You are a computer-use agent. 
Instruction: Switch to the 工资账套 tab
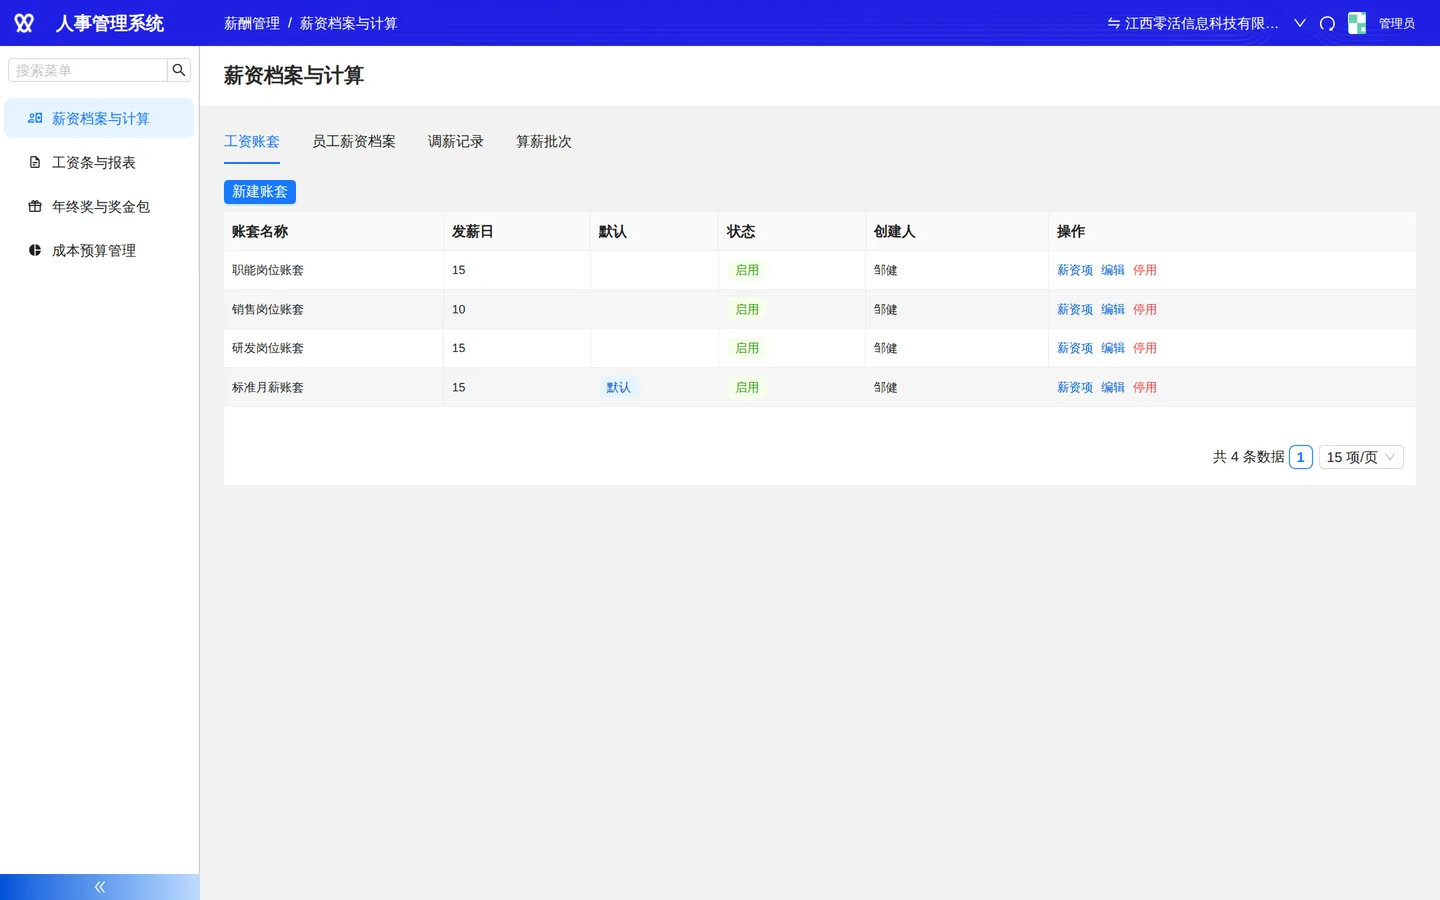252,142
